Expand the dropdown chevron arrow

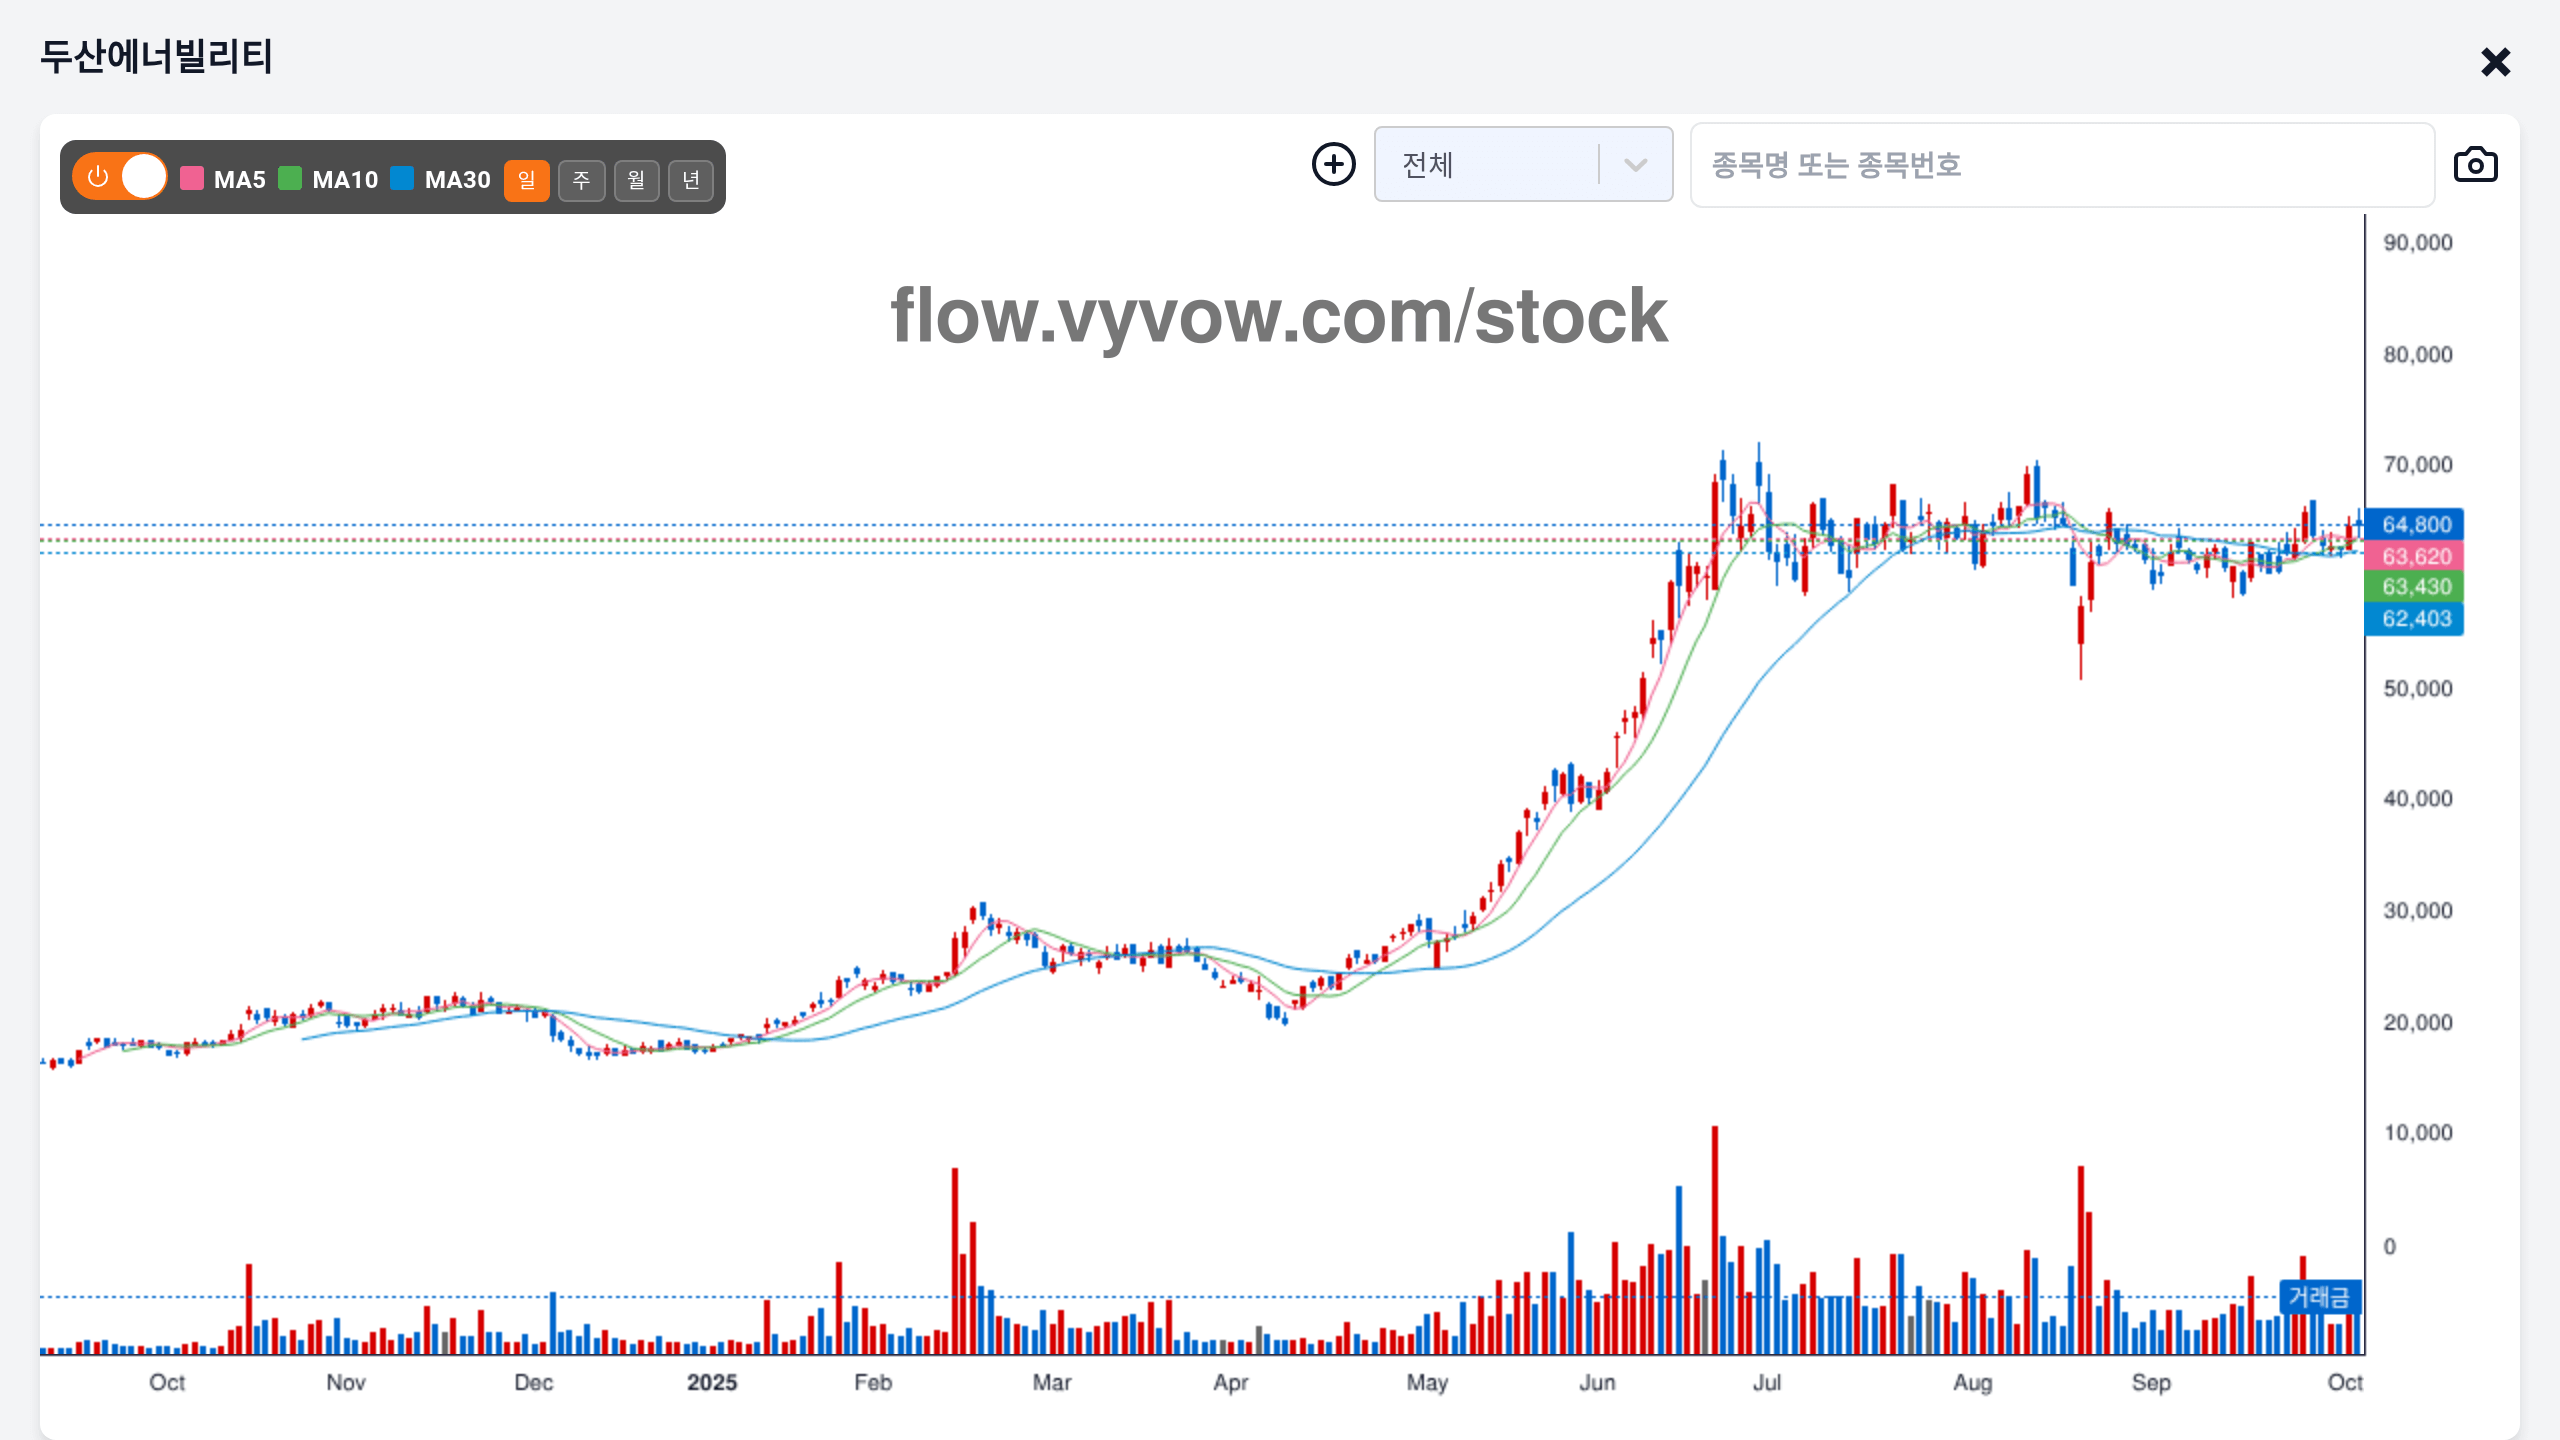[x=1635, y=165]
